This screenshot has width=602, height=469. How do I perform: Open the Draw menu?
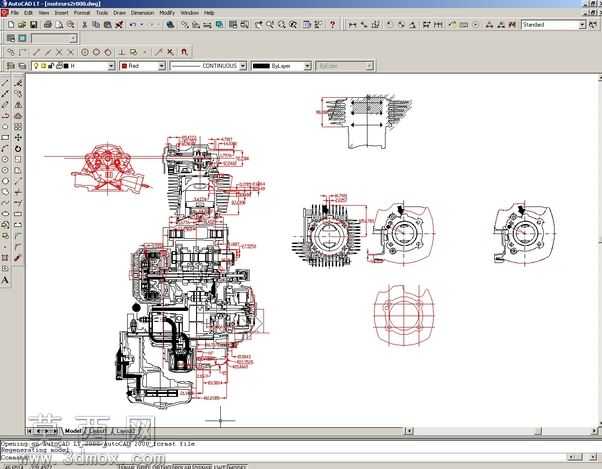(x=119, y=13)
